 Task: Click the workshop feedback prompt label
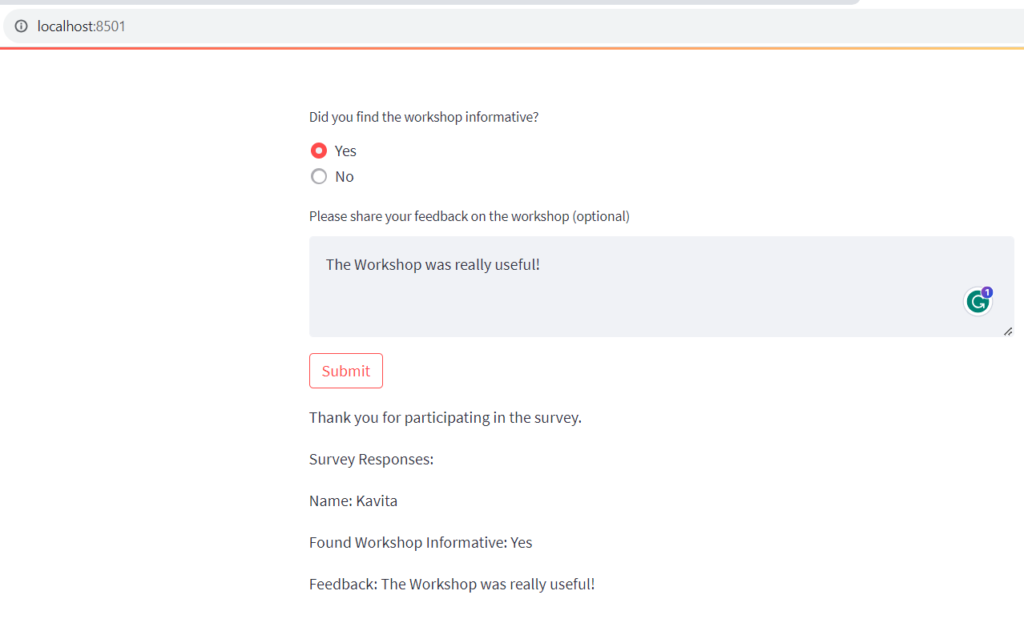coord(468,216)
